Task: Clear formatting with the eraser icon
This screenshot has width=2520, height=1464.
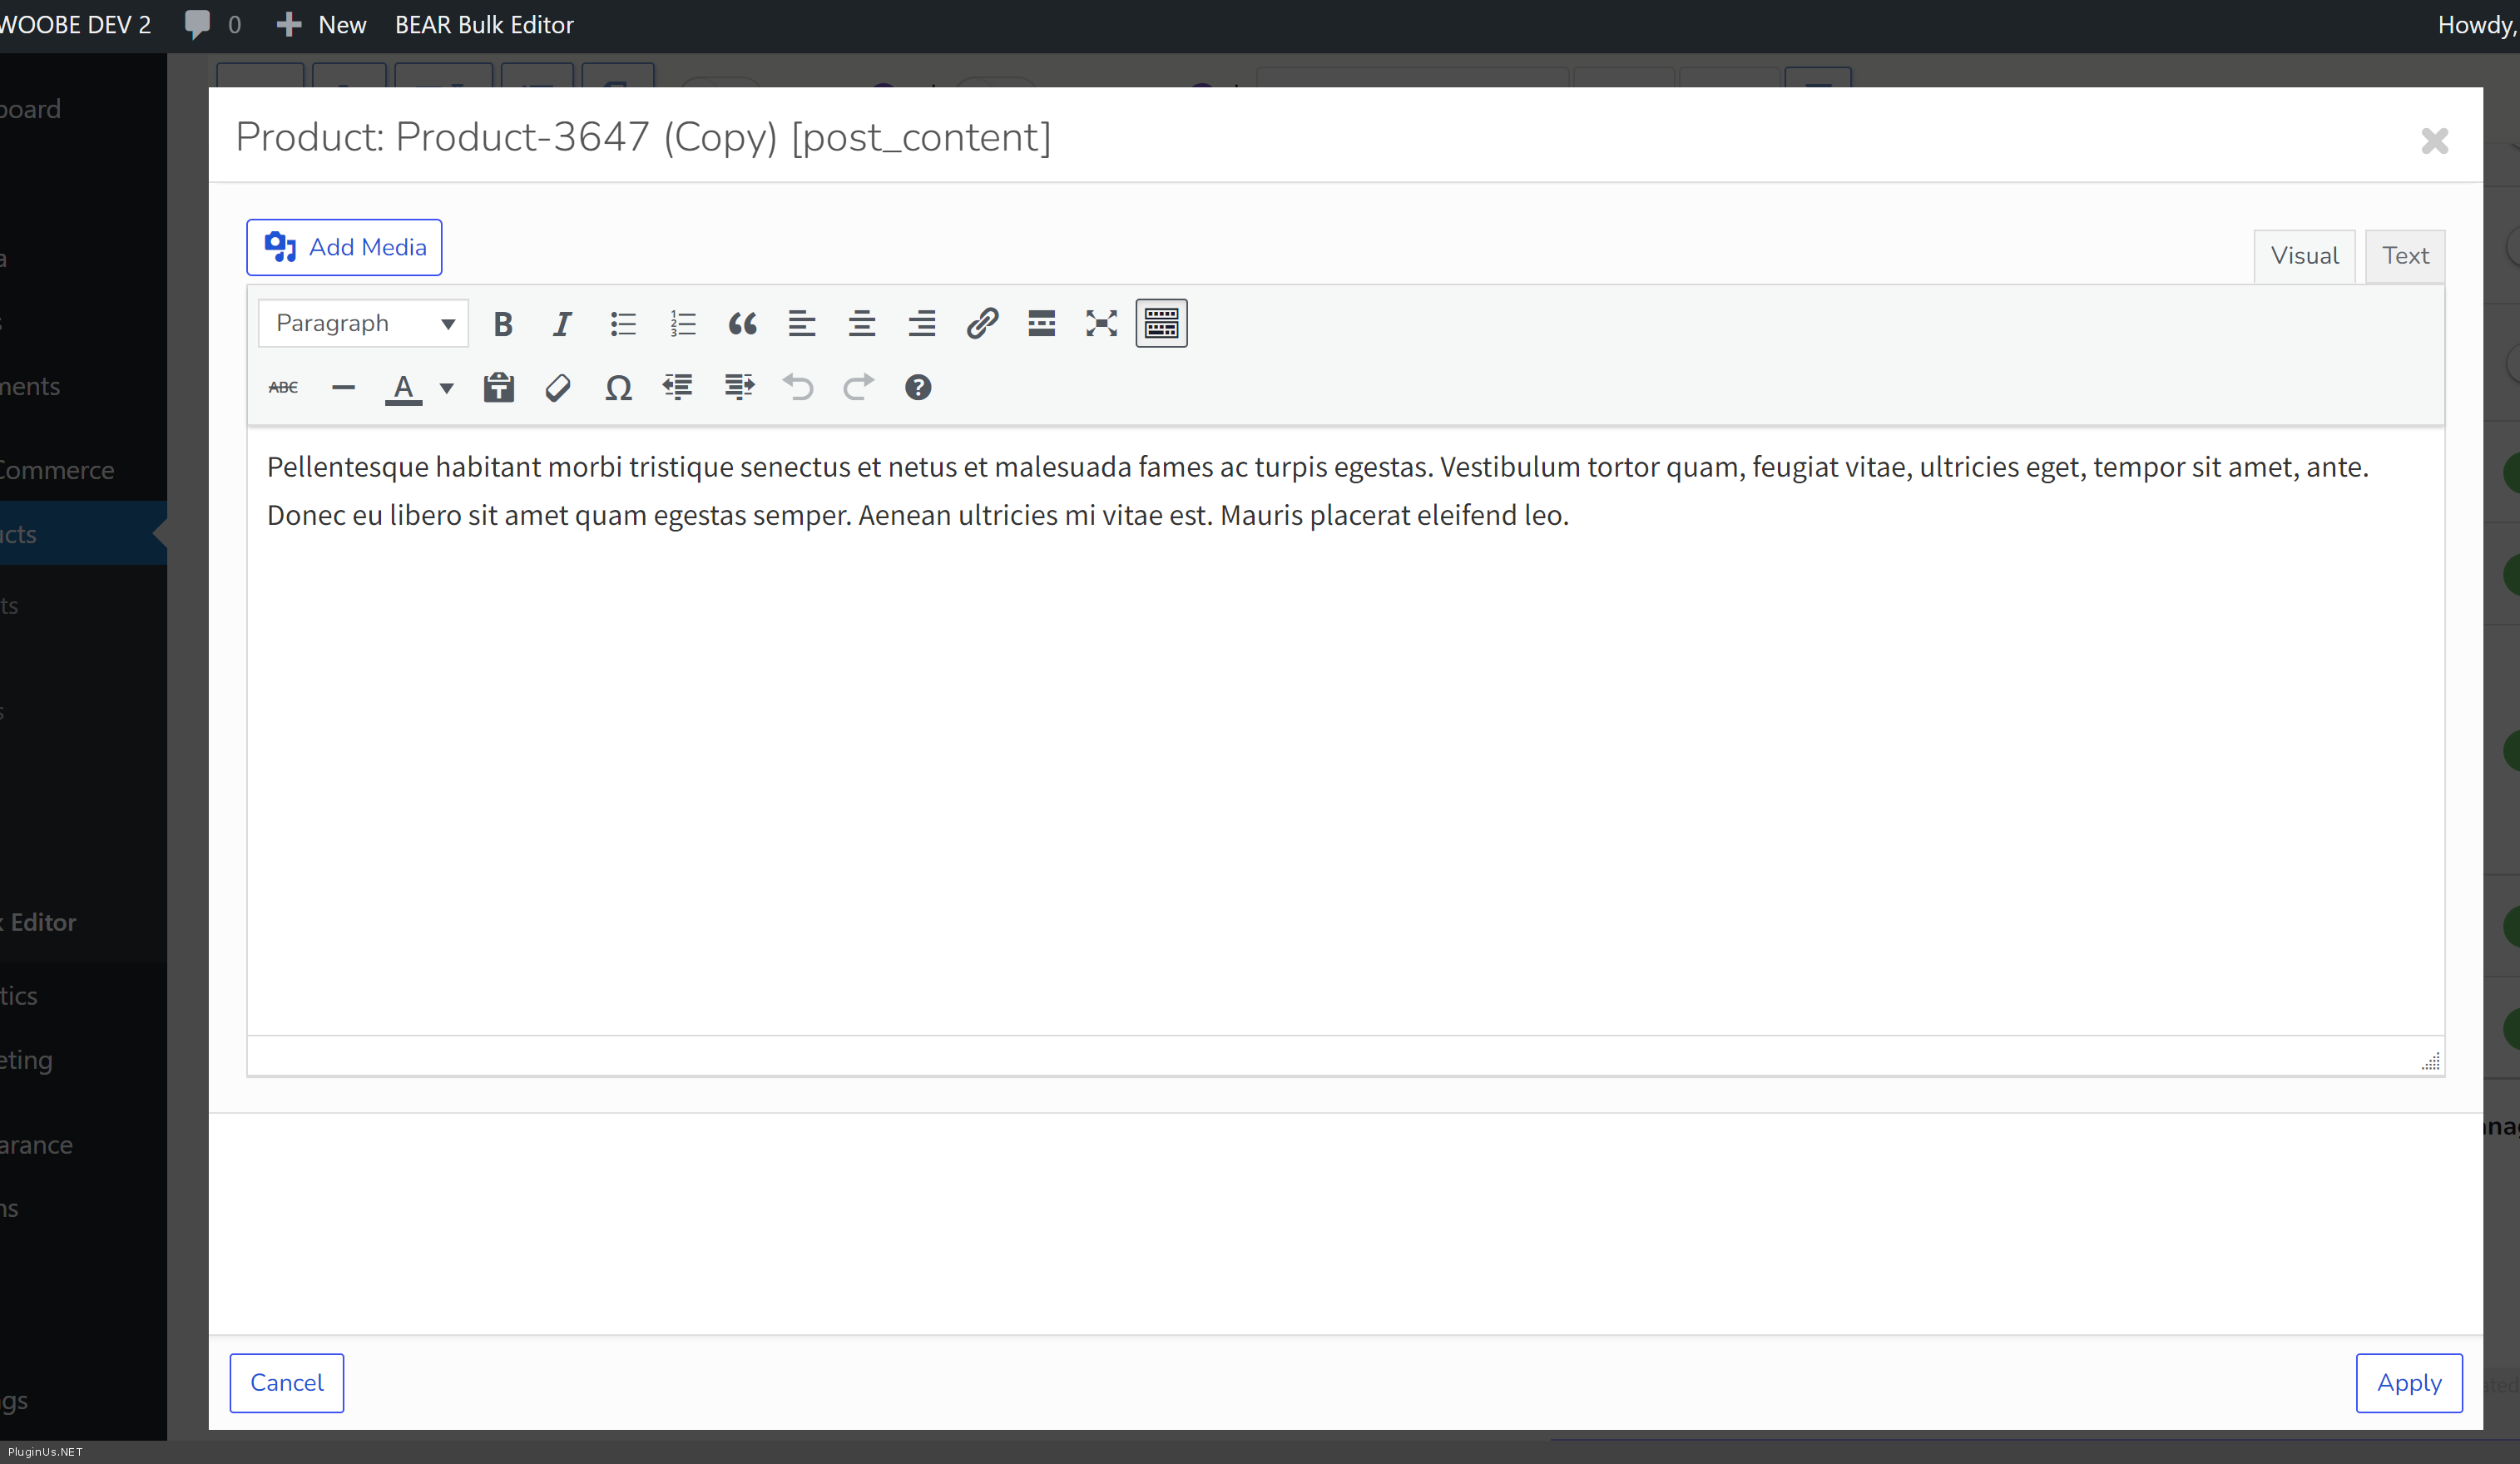Action: point(558,387)
